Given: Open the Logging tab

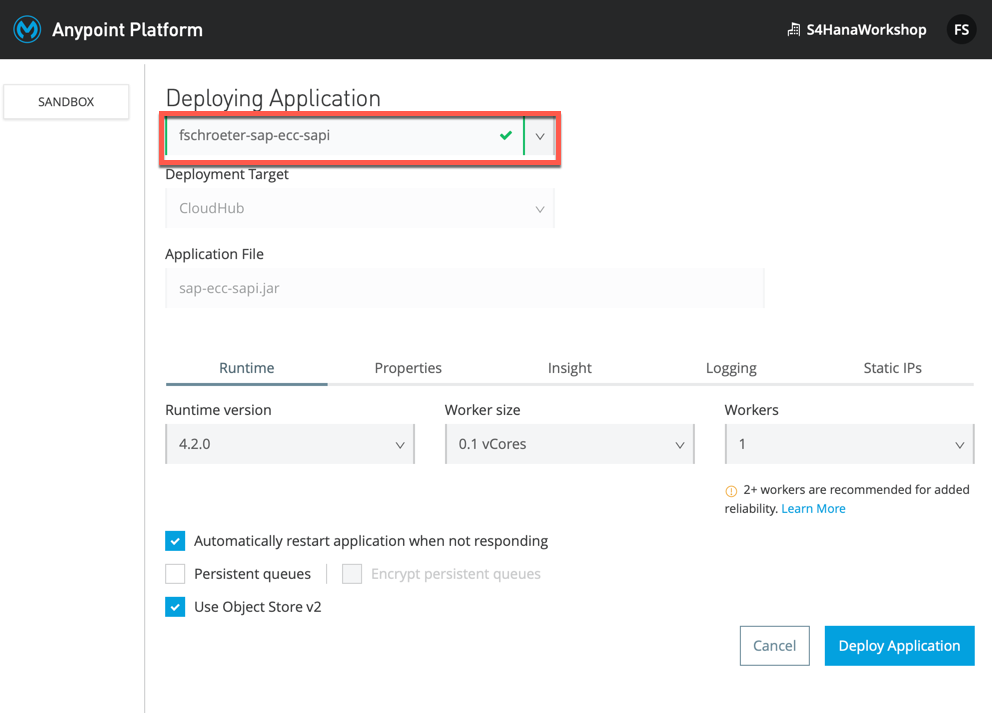Looking at the screenshot, I should click(731, 367).
